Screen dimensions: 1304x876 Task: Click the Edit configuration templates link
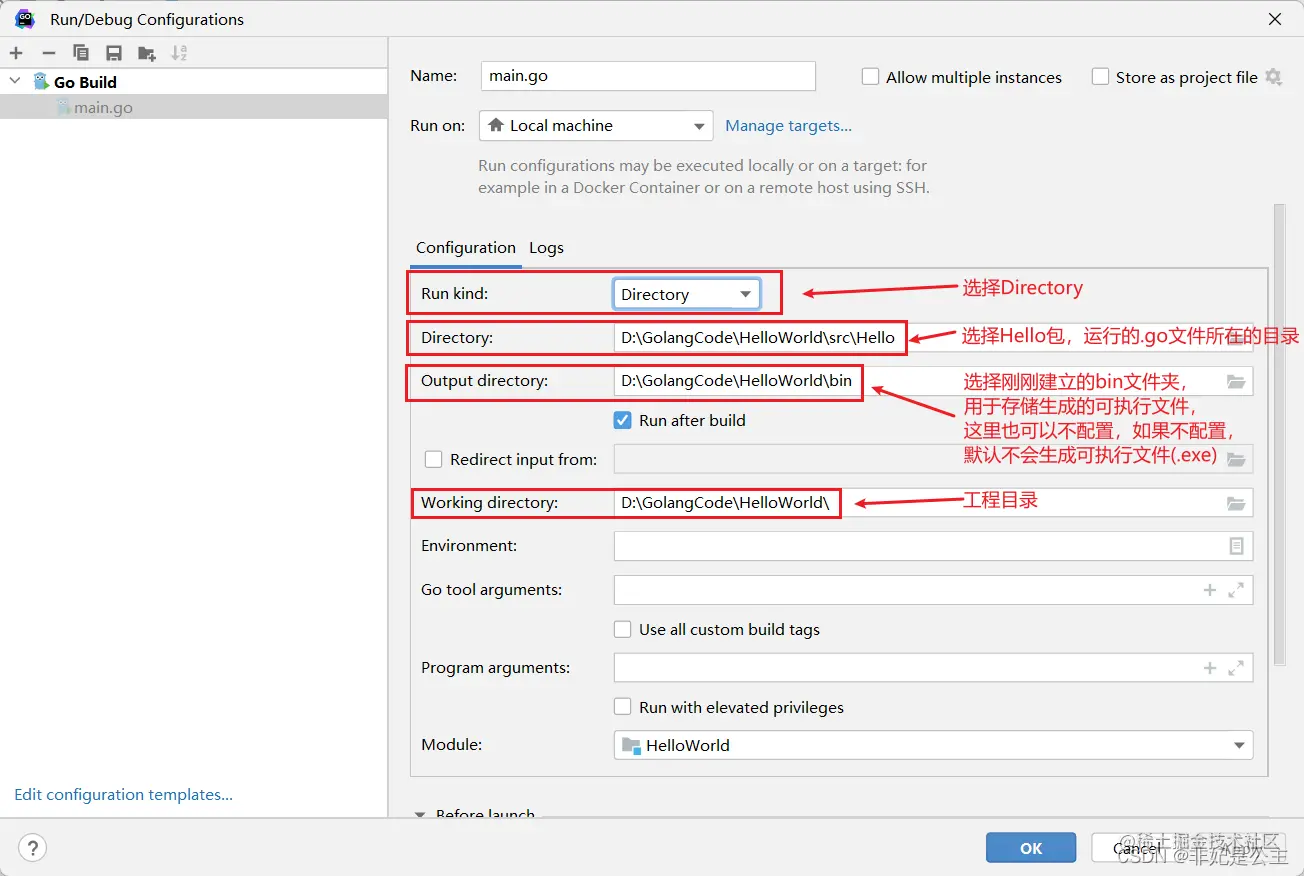[122, 794]
